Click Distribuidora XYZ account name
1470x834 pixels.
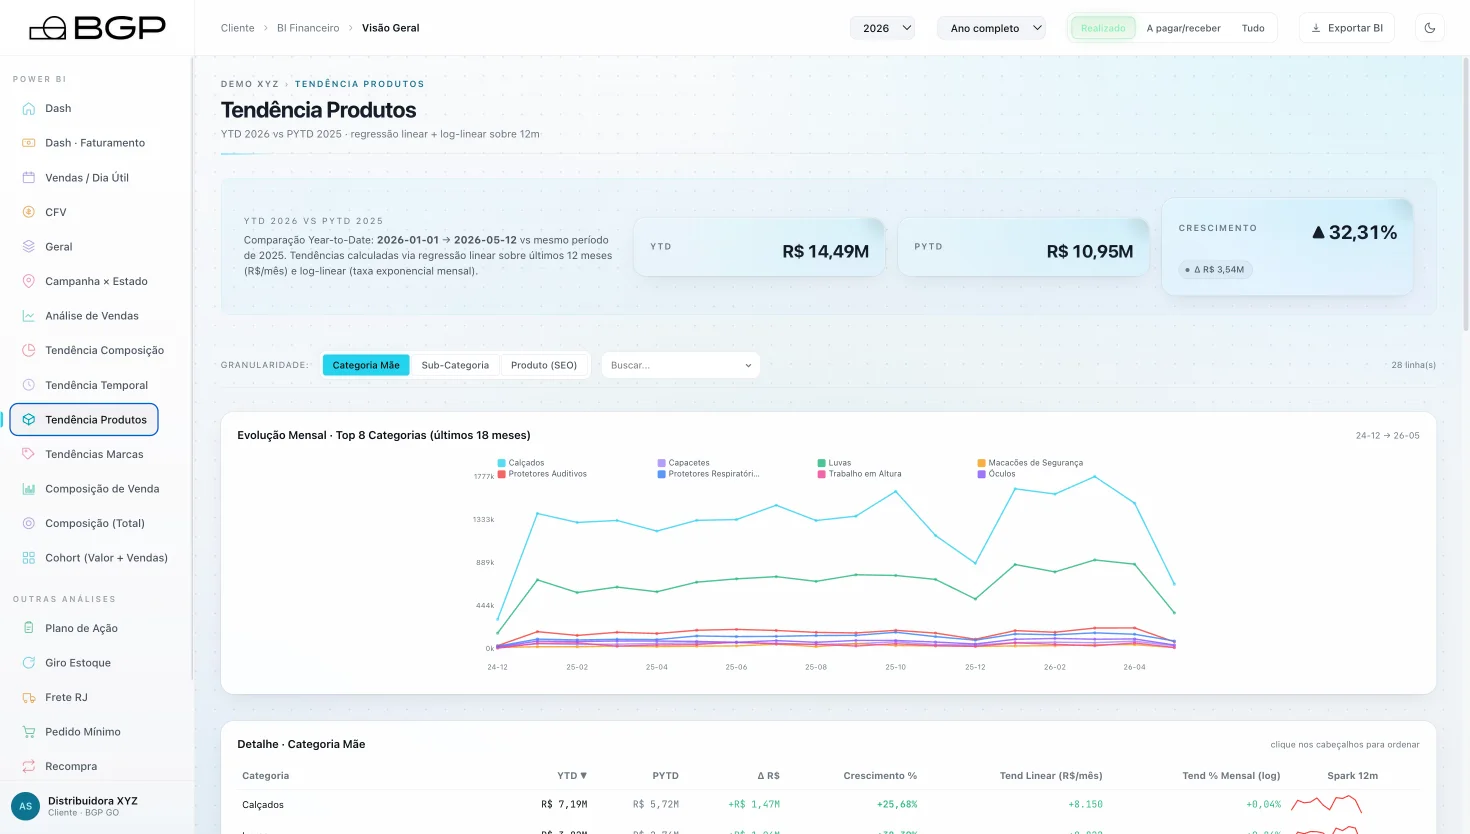tap(93, 801)
